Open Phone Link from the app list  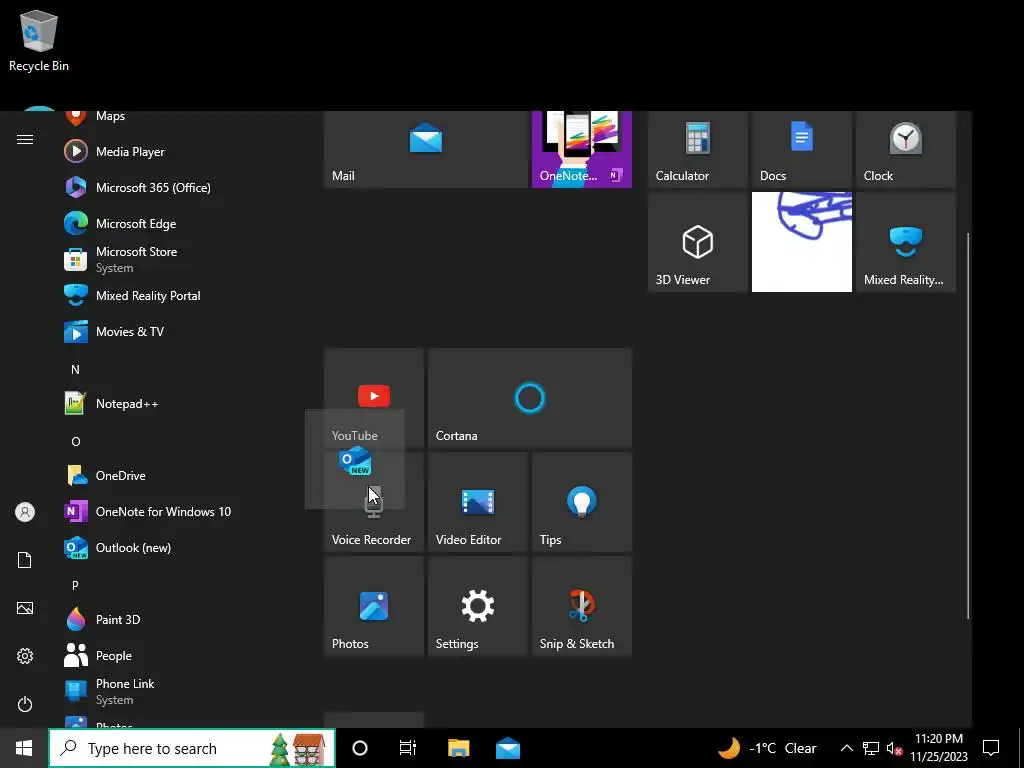[x=176, y=691]
